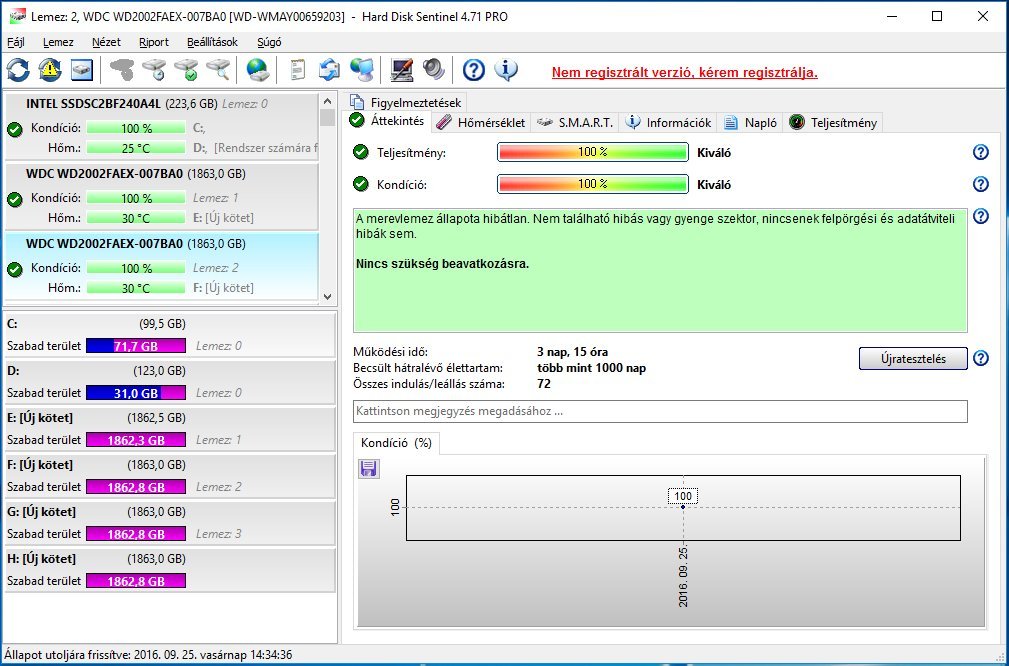Switch to the Figyelmeztetések tab
1009x666 pixels.
pos(405,102)
